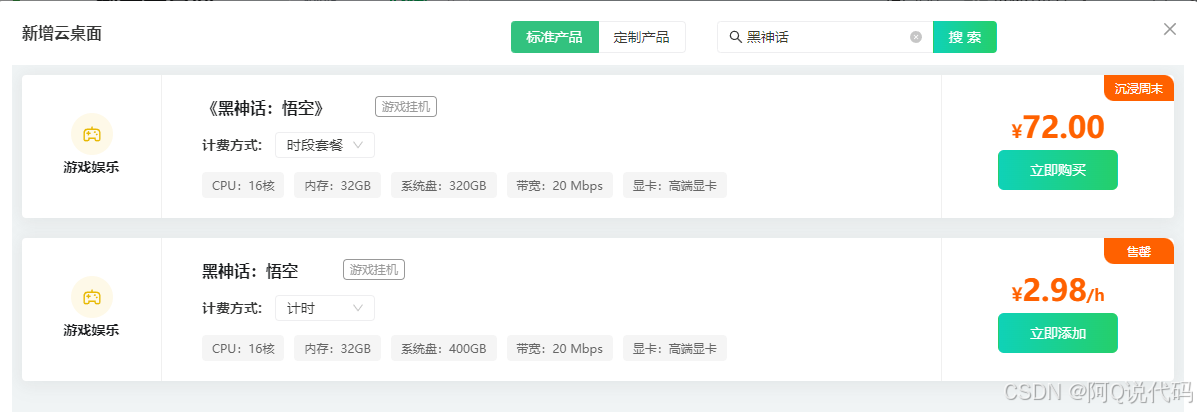
Task: Close the 新增云桌面 dialog
Action: click(1170, 29)
